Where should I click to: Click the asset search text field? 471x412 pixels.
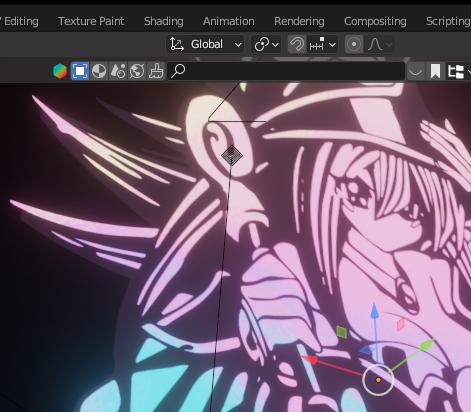[286, 71]
